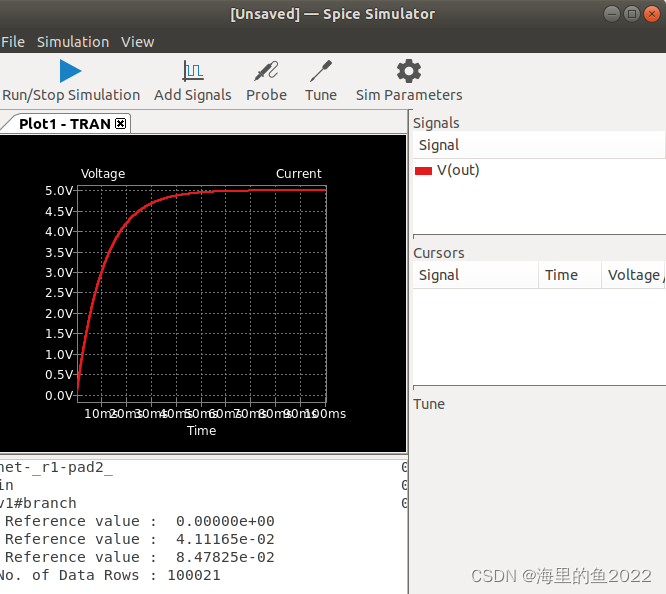Click the Tune panel heading

click(429, 404)
